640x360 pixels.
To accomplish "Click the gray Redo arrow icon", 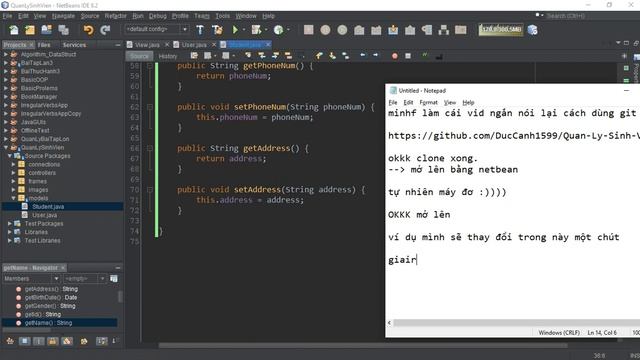I will pos(105,30).
